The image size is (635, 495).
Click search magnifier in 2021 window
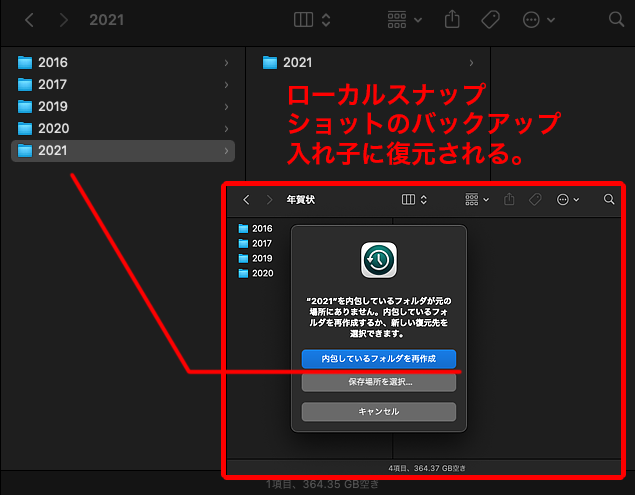616,19
